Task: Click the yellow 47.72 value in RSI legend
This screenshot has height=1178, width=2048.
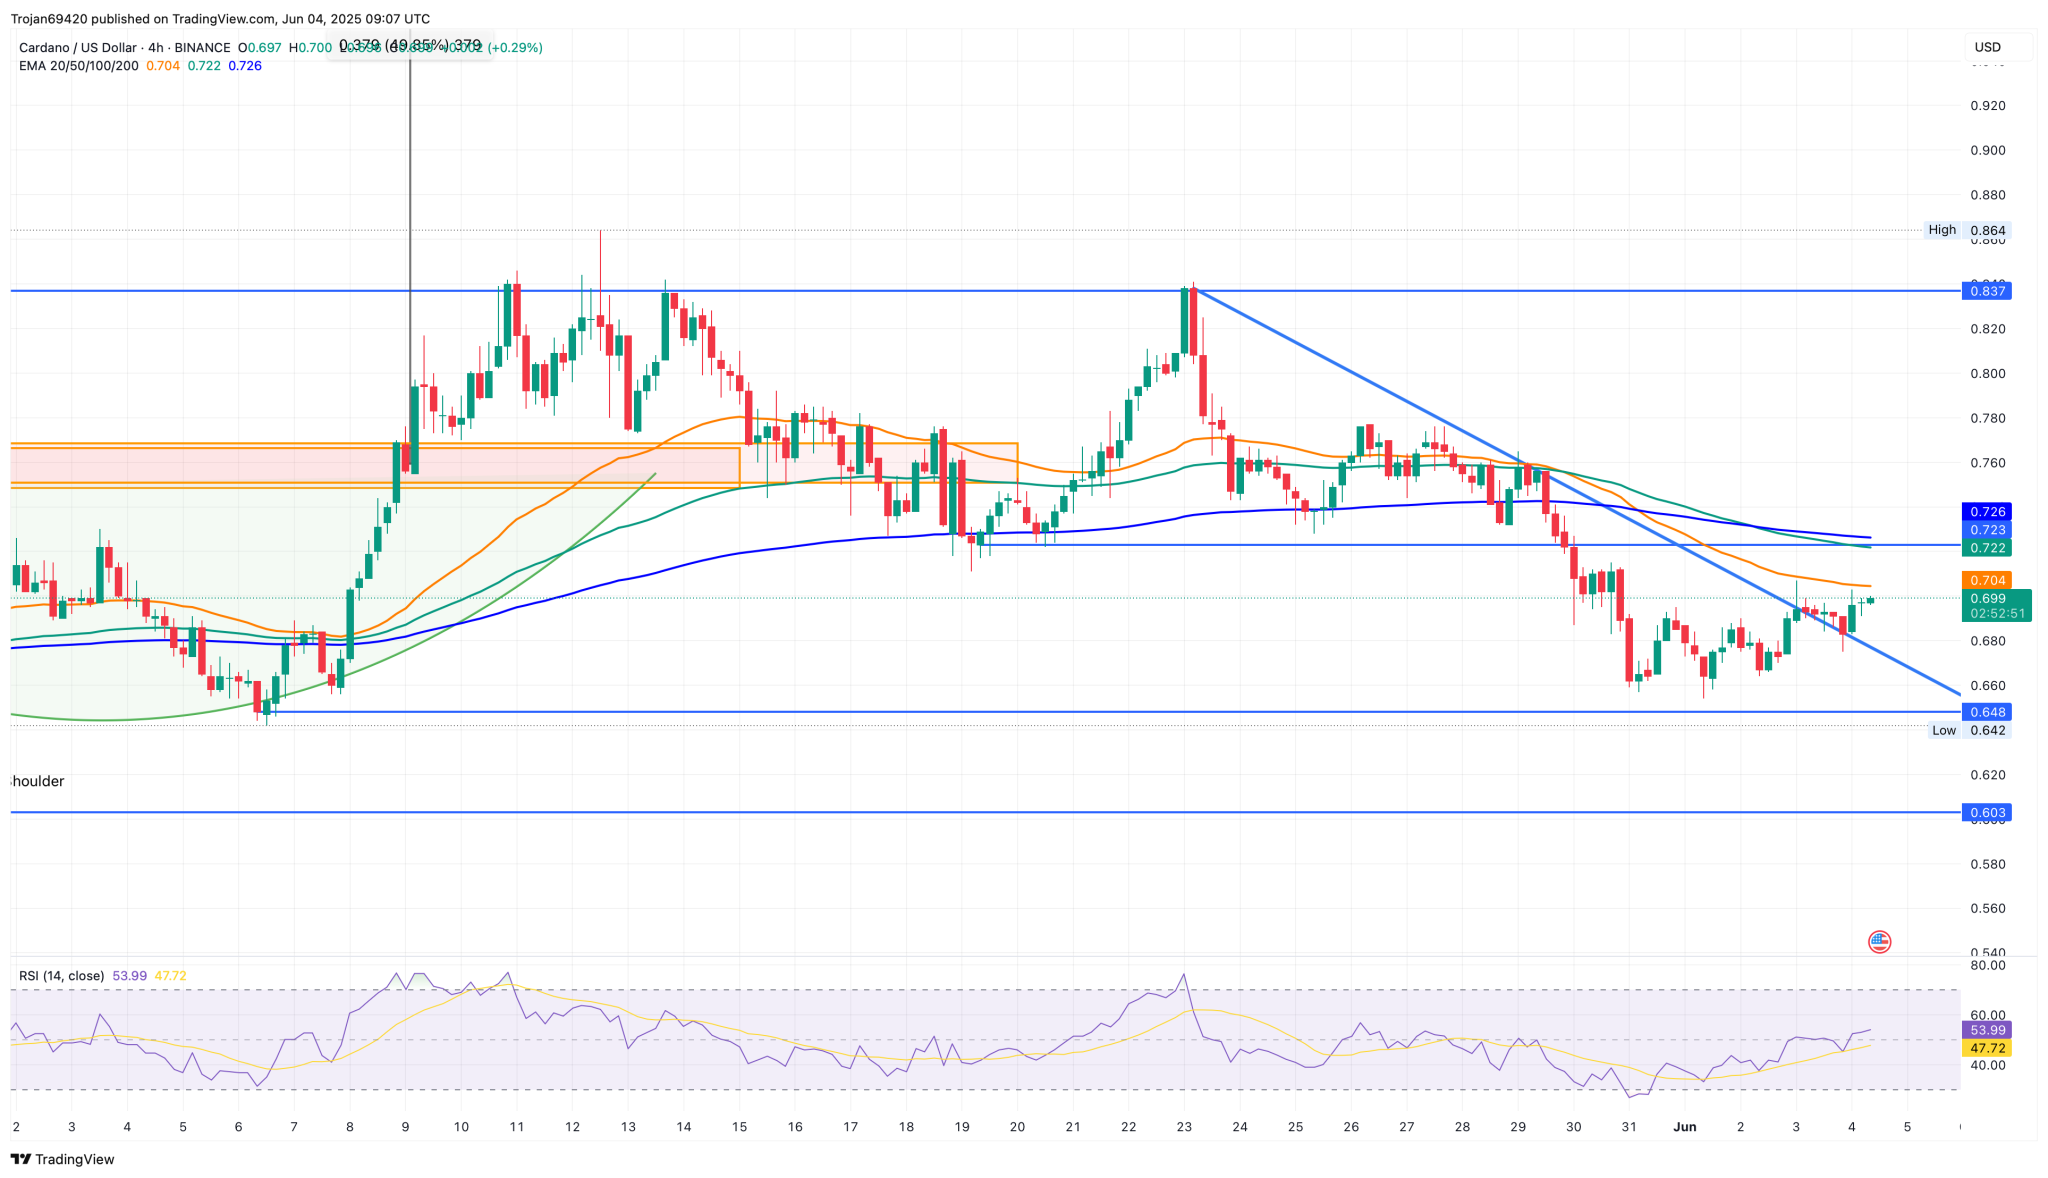Action: (x=169, y=976)
